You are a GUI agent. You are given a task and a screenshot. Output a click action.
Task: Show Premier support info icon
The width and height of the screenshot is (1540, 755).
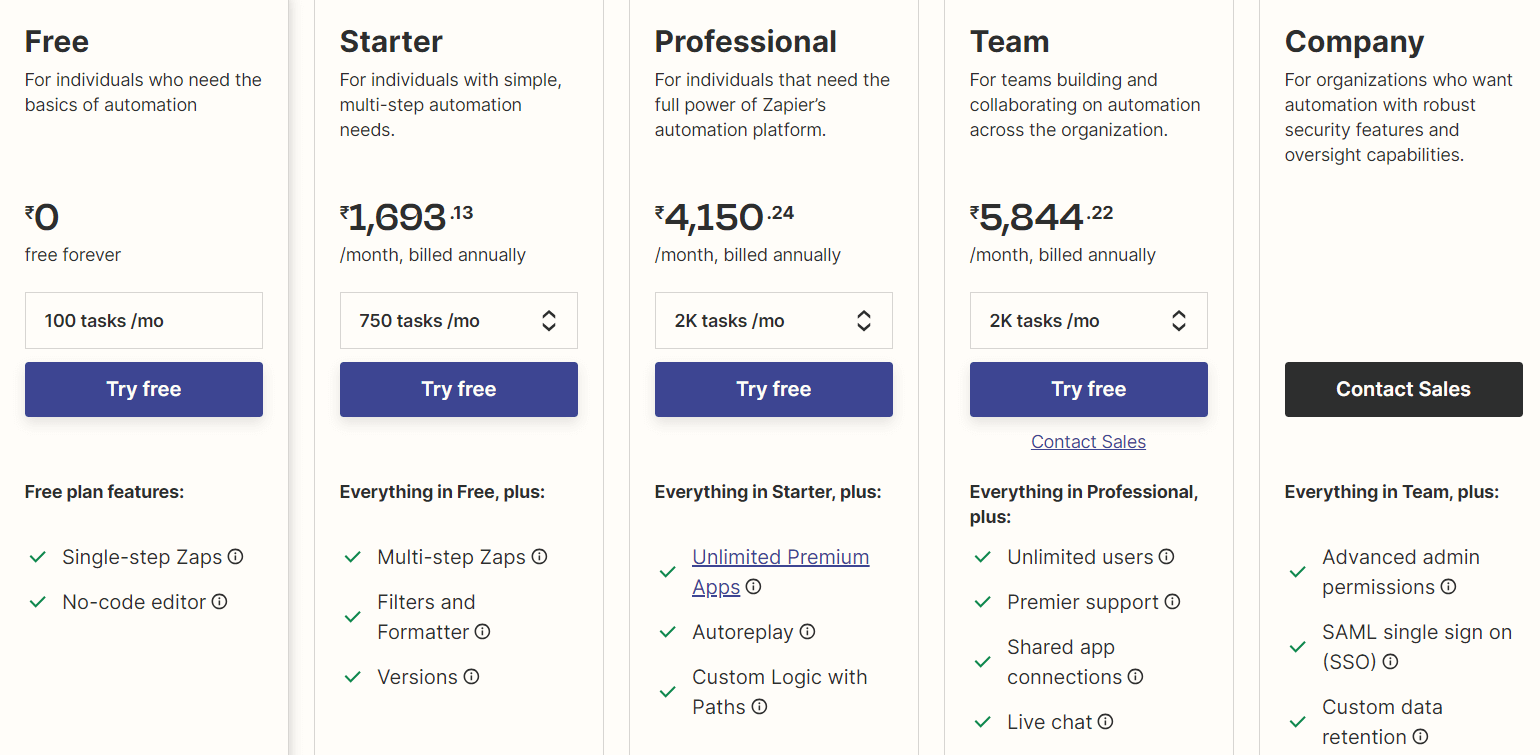[1172, 602]
